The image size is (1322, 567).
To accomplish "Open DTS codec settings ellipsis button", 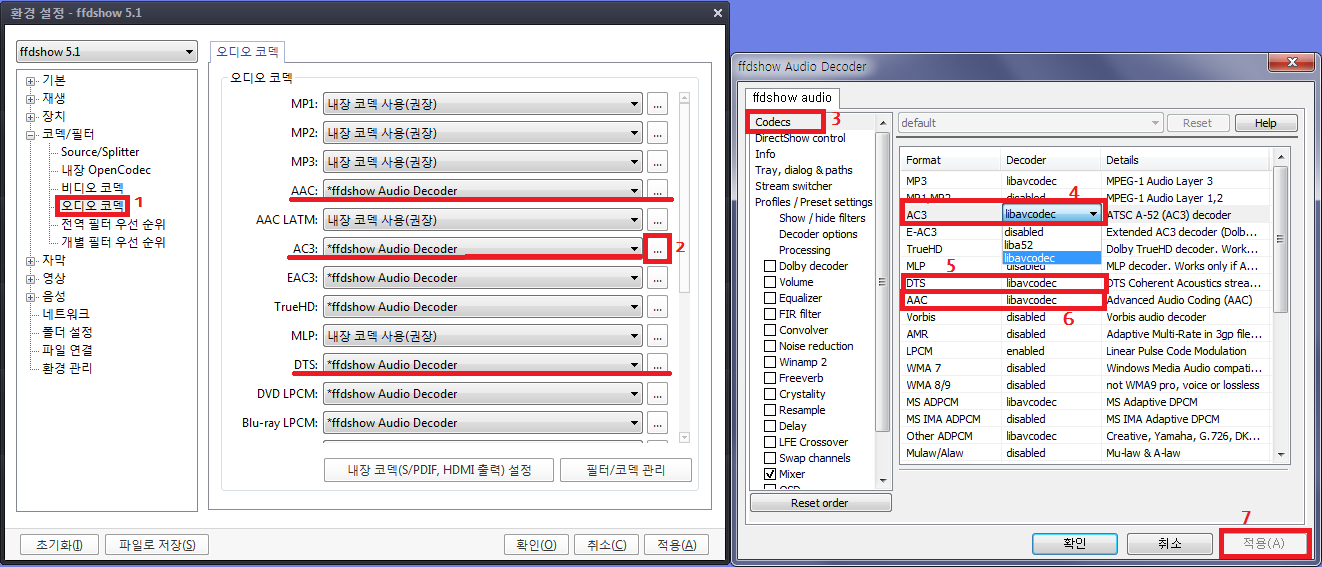I will tap(656, 364).
